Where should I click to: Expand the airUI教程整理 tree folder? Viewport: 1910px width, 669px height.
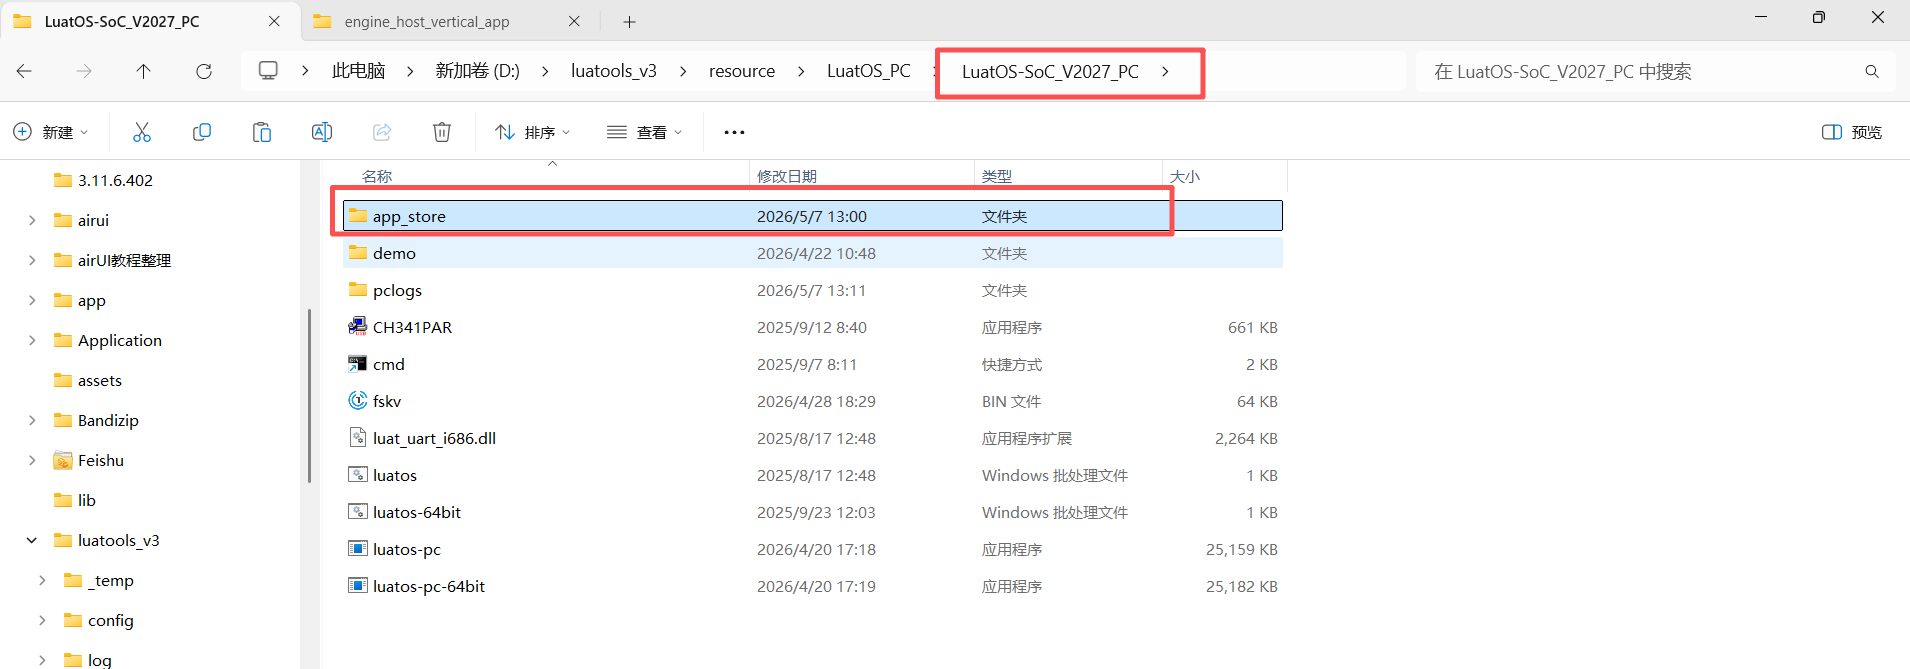pos(32,260)
